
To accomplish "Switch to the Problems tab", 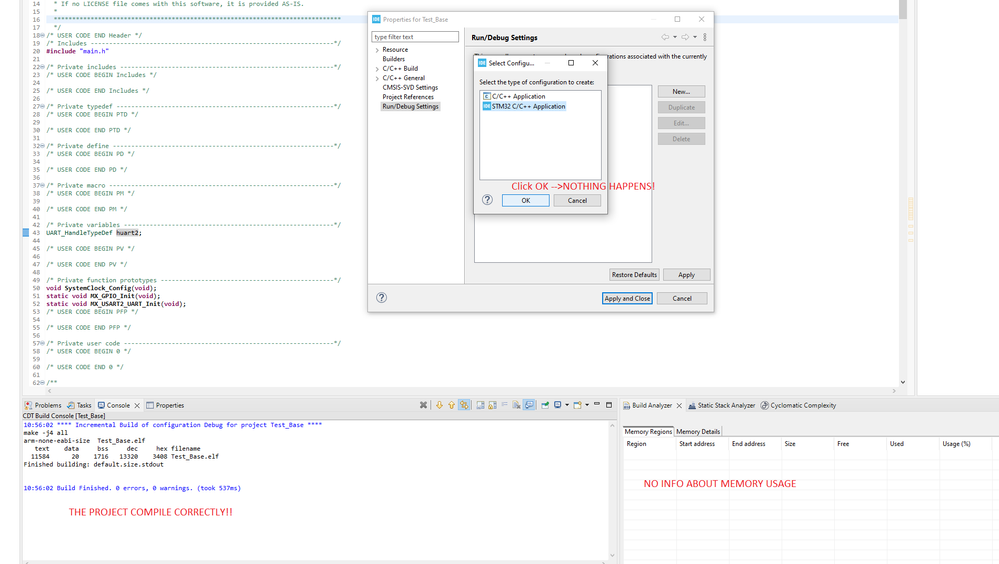I will pos(43,405).
